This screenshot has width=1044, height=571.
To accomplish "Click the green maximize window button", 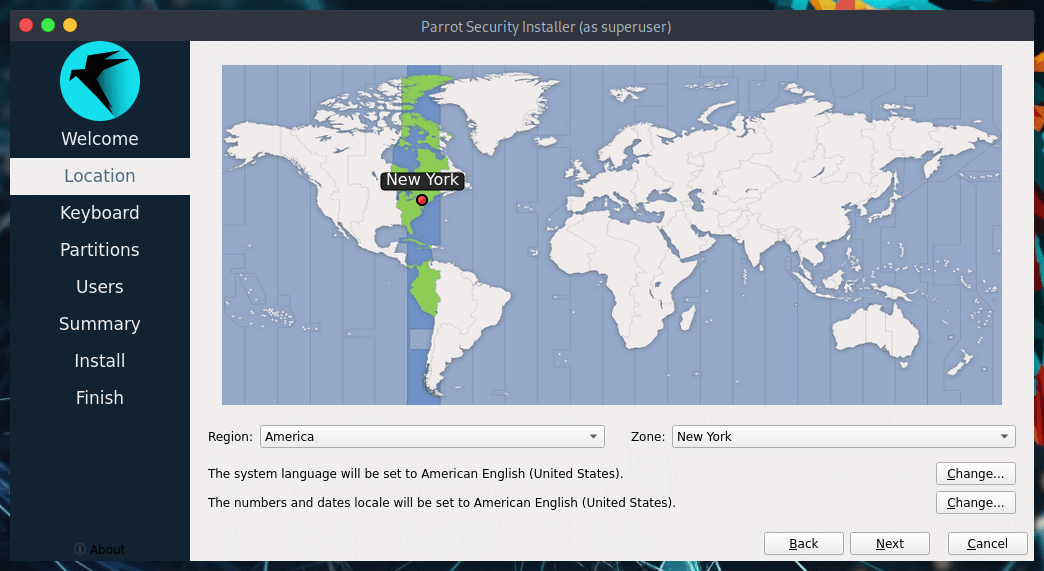I will point(48,25).
